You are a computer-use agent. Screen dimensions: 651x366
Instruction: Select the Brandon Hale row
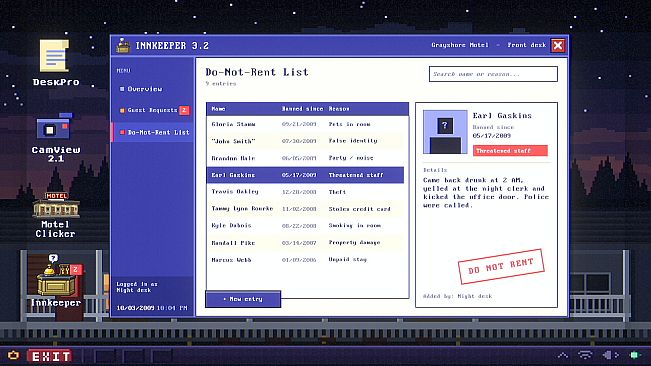pyautogui.click(x=305, y=158)
